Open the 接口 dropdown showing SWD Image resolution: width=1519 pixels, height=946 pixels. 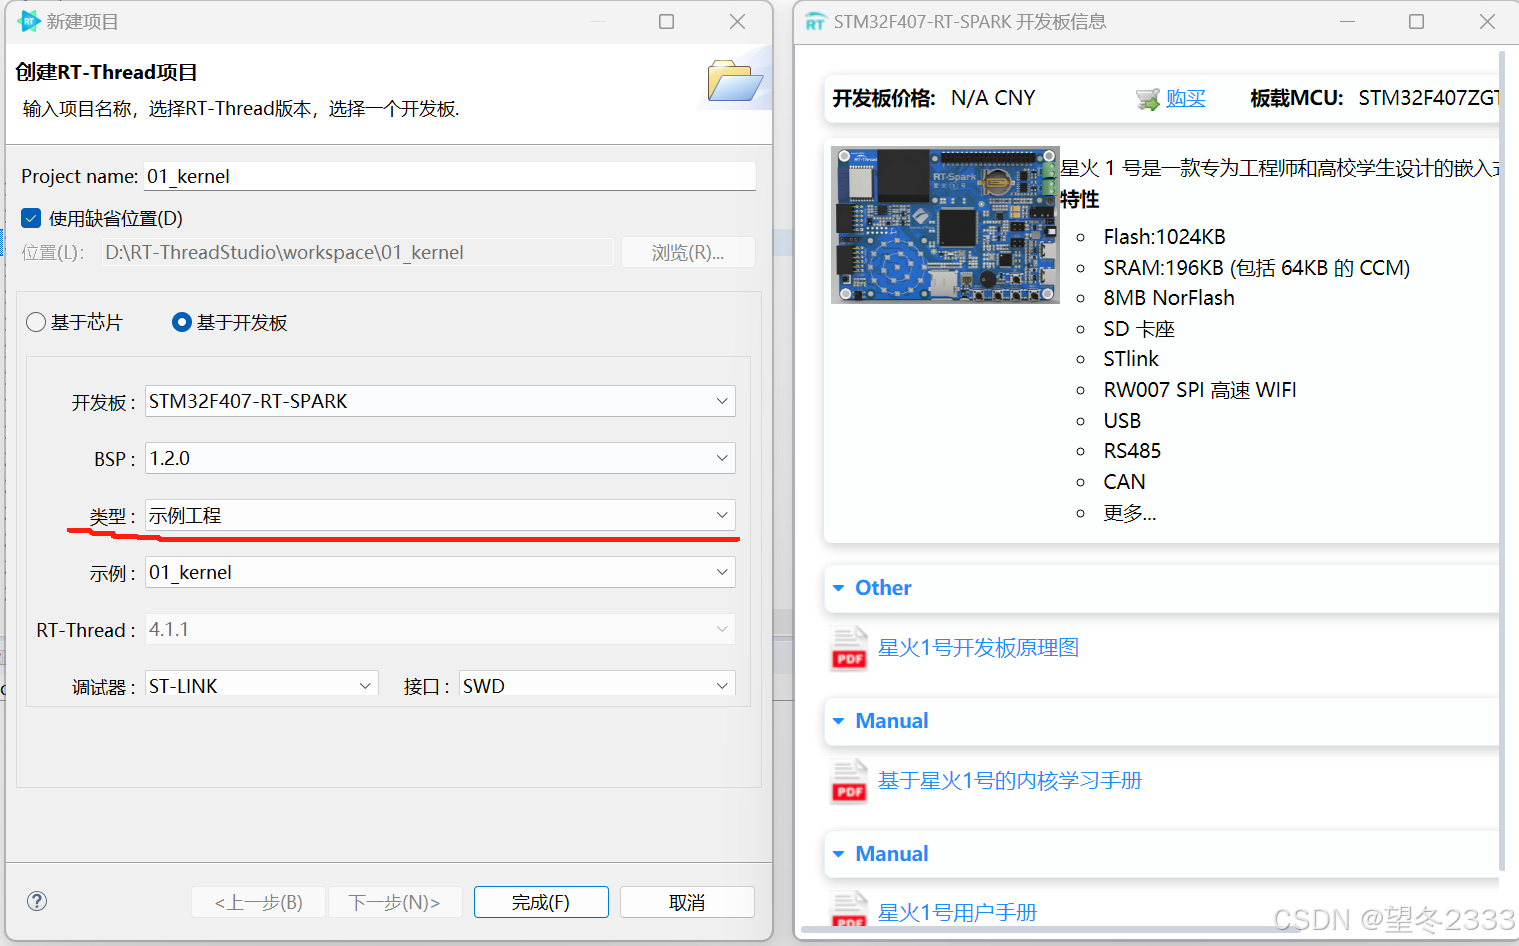[x=597, y=685]
